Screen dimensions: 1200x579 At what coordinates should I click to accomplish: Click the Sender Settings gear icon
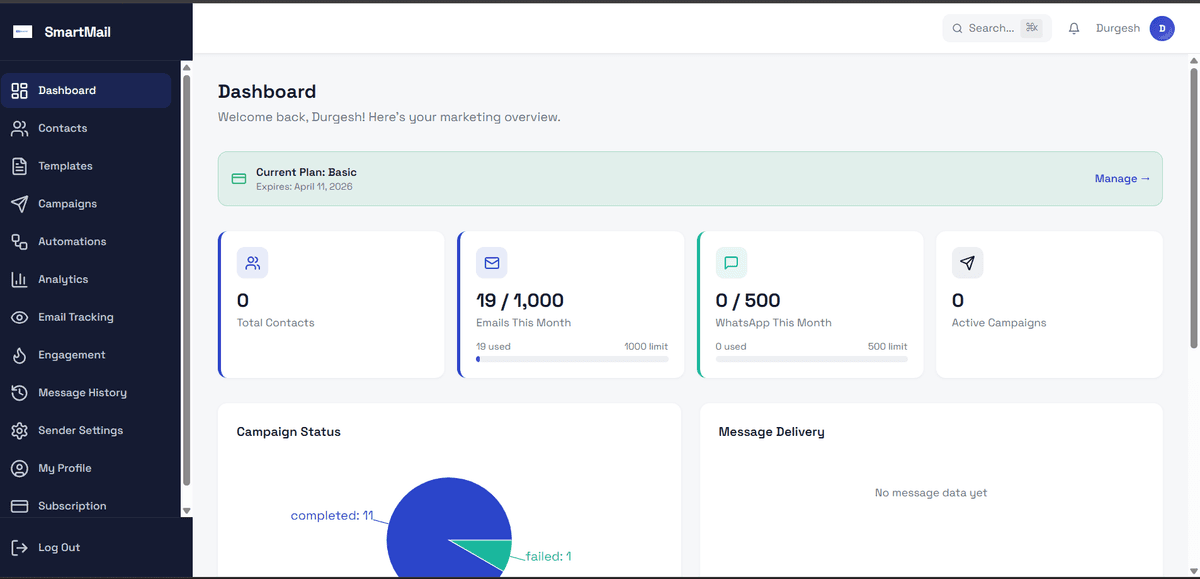(x=19, y=431)
